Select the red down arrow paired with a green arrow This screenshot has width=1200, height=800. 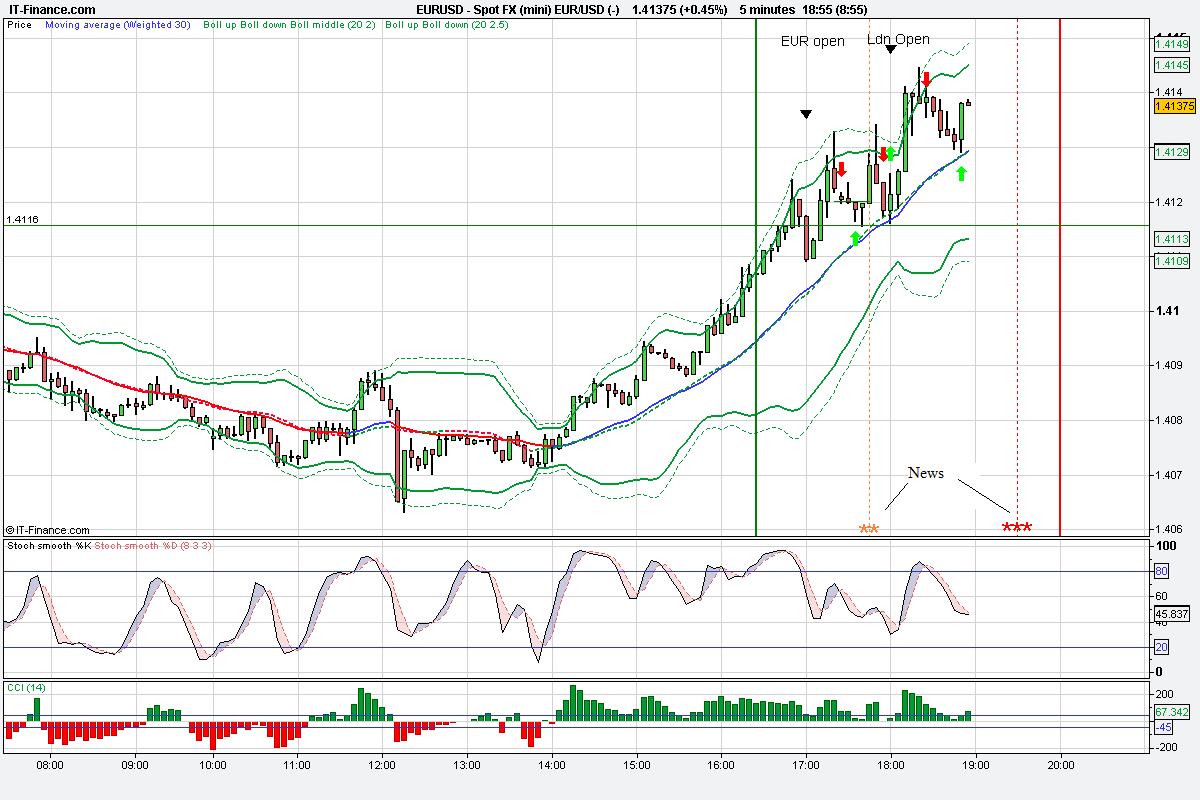pyautogui.click(x=883, y=154)
